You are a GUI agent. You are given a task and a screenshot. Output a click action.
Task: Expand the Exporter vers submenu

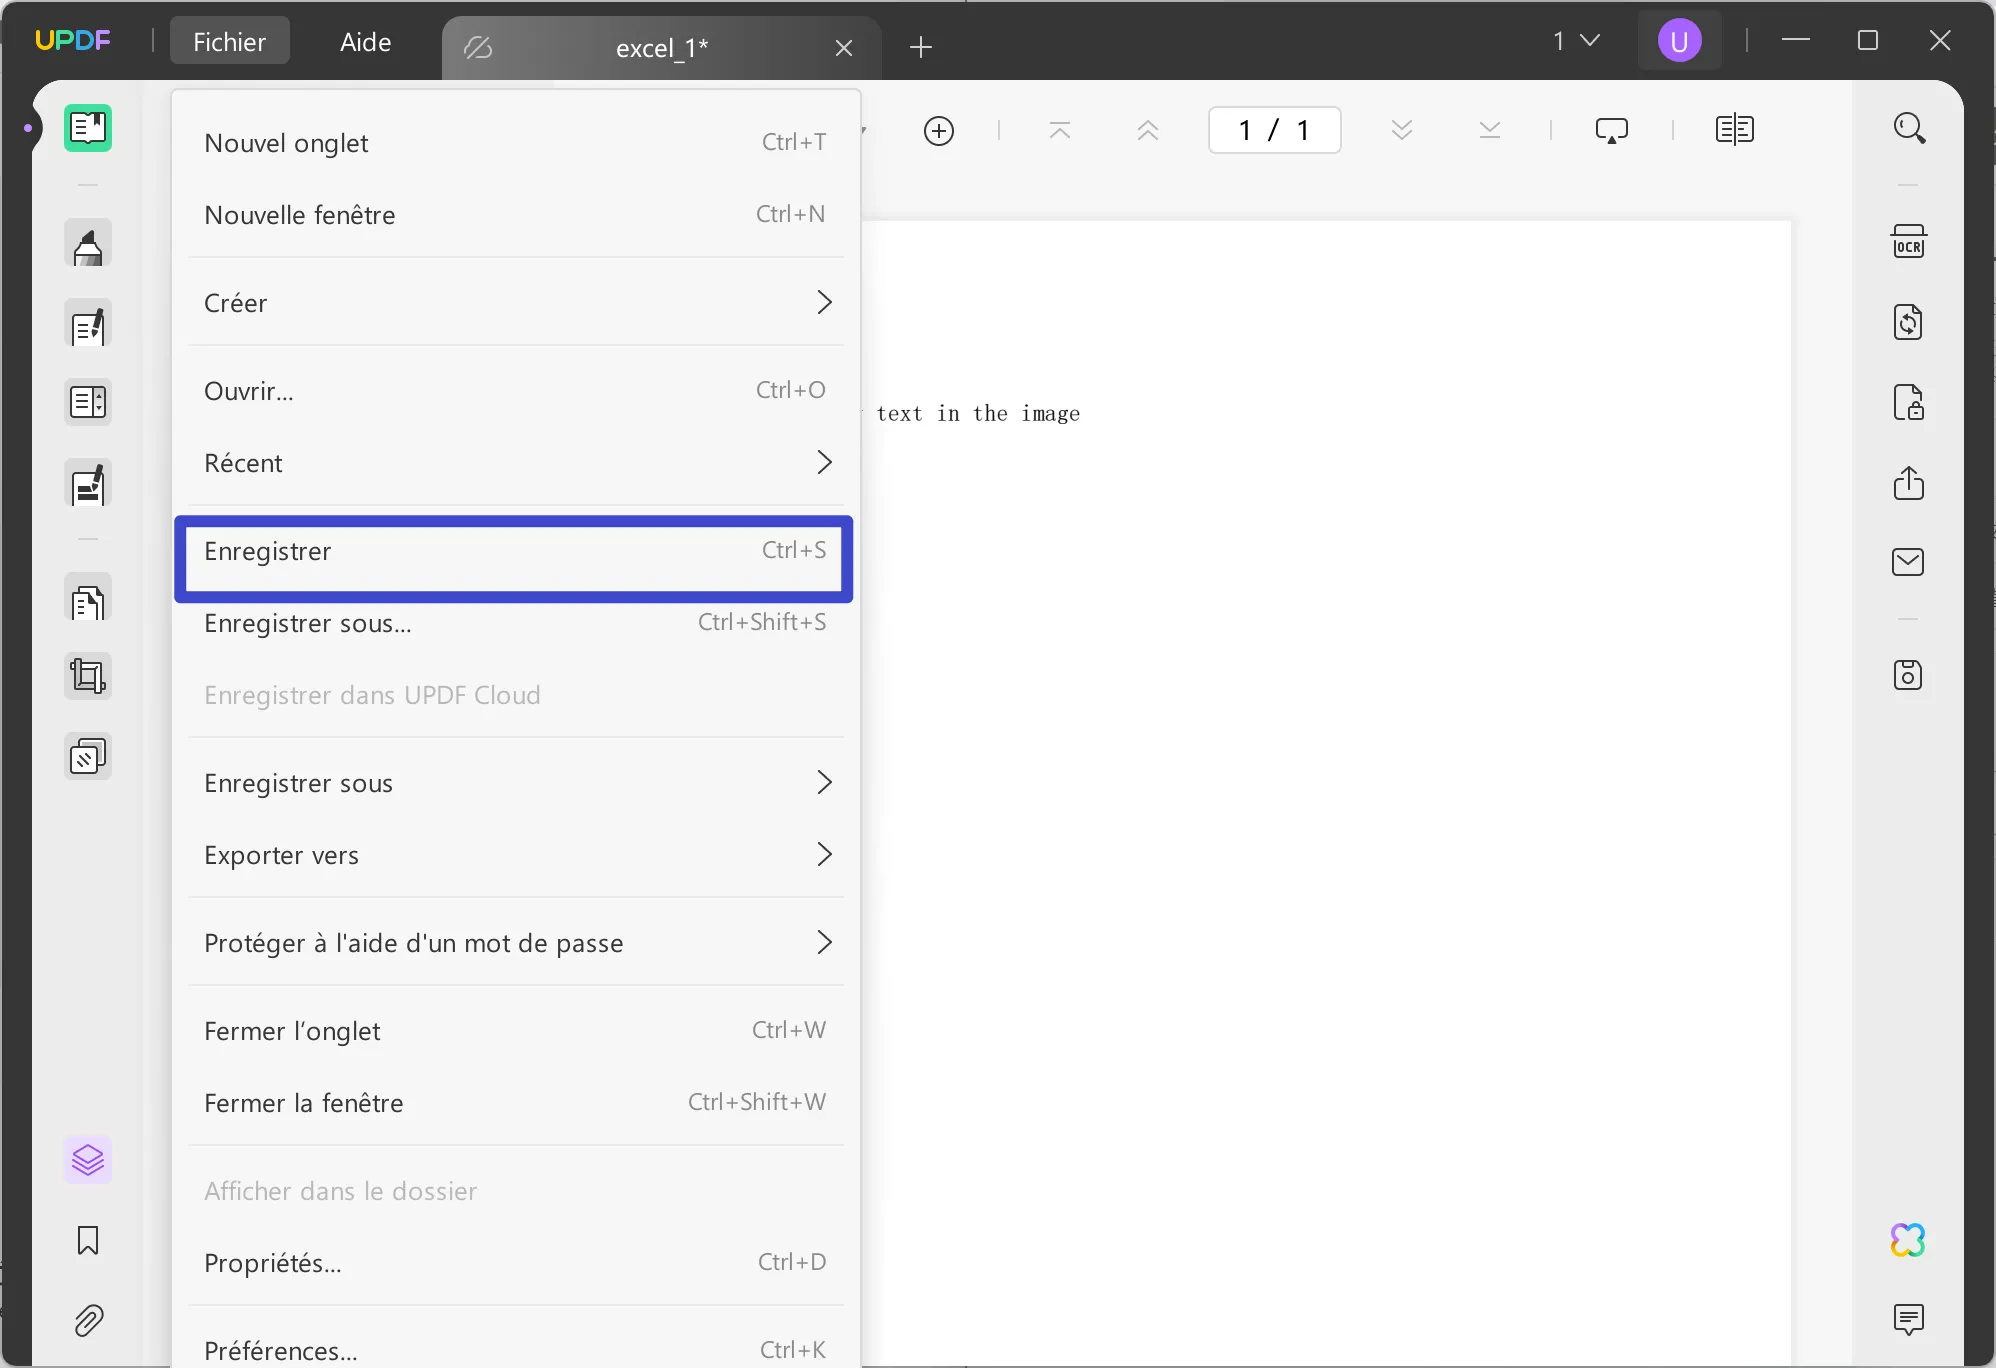[x=516, y=854]
